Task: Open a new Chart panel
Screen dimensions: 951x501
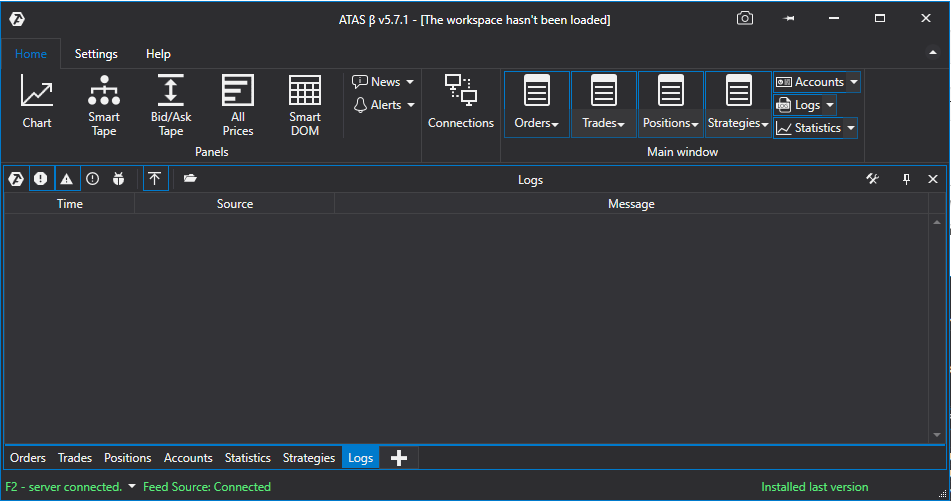Action: click(36, 101)
